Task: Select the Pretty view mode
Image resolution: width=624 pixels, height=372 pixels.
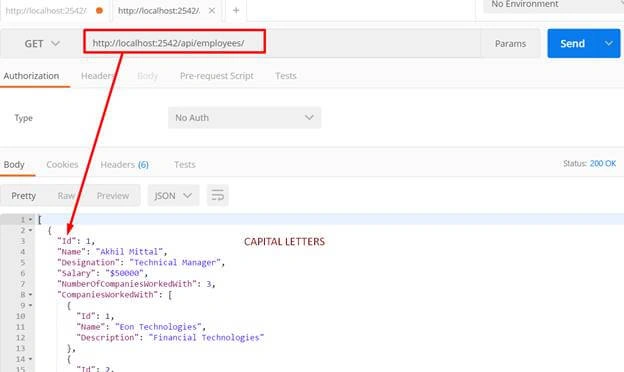Action: [23, 196]
